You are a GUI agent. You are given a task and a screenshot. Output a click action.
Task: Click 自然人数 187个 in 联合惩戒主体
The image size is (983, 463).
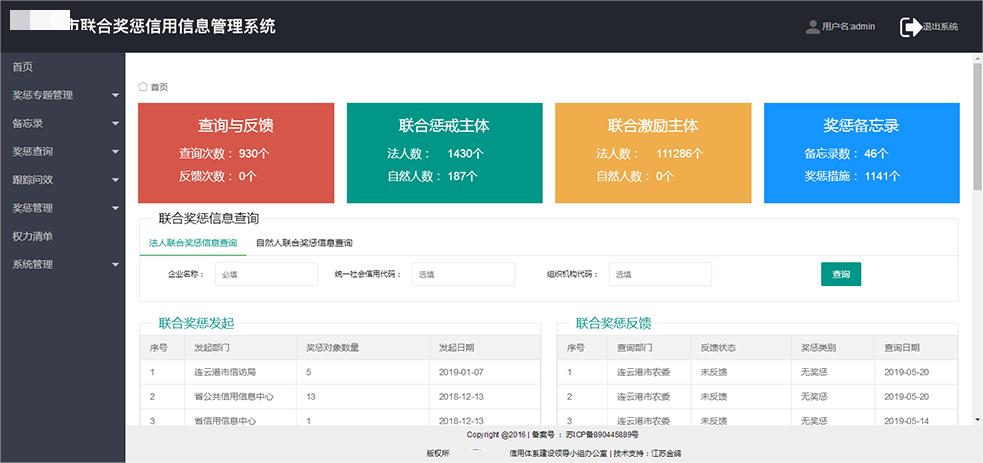click(x=433, y=176)
